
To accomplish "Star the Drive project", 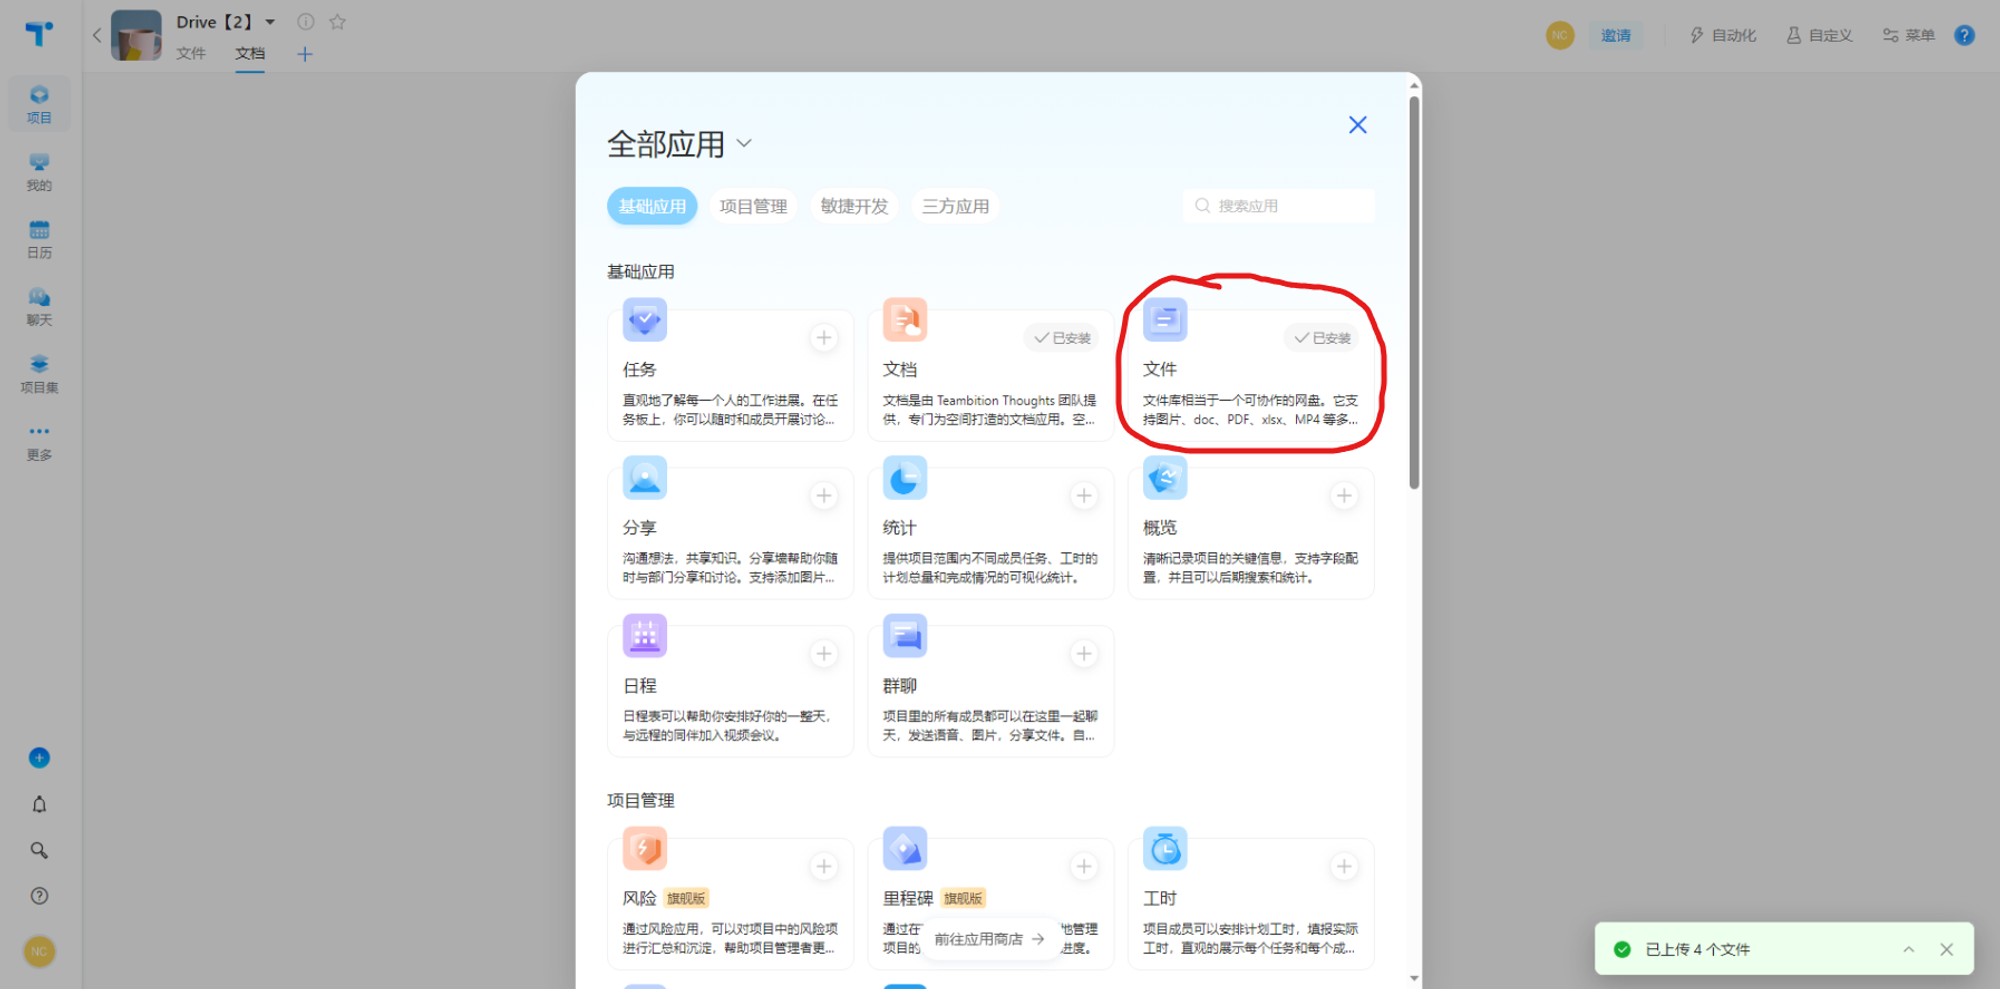I will 338,21.
